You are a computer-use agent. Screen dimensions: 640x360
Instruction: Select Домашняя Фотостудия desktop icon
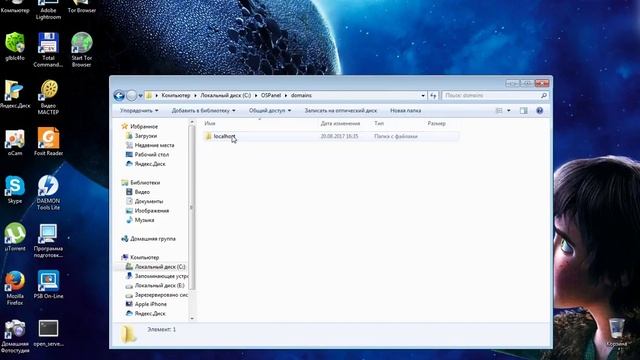click(x=15, y=336)
